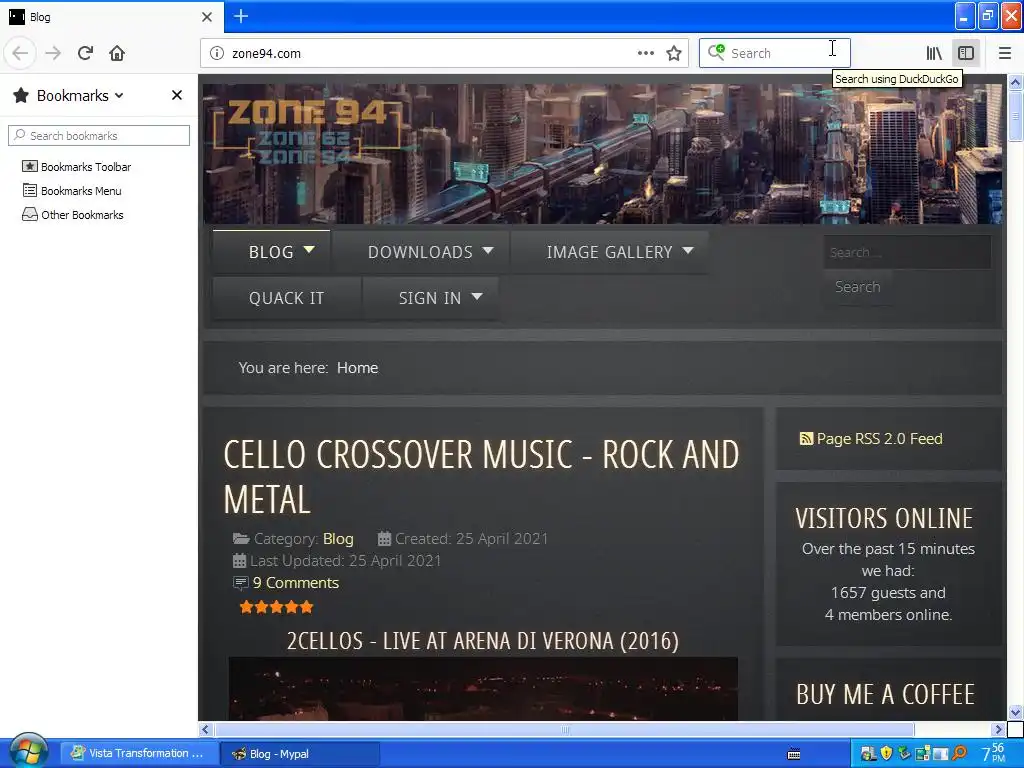Click the horizontal scrollbar left arrow
Screen dimensions: 1024x768
click(206, 729)
